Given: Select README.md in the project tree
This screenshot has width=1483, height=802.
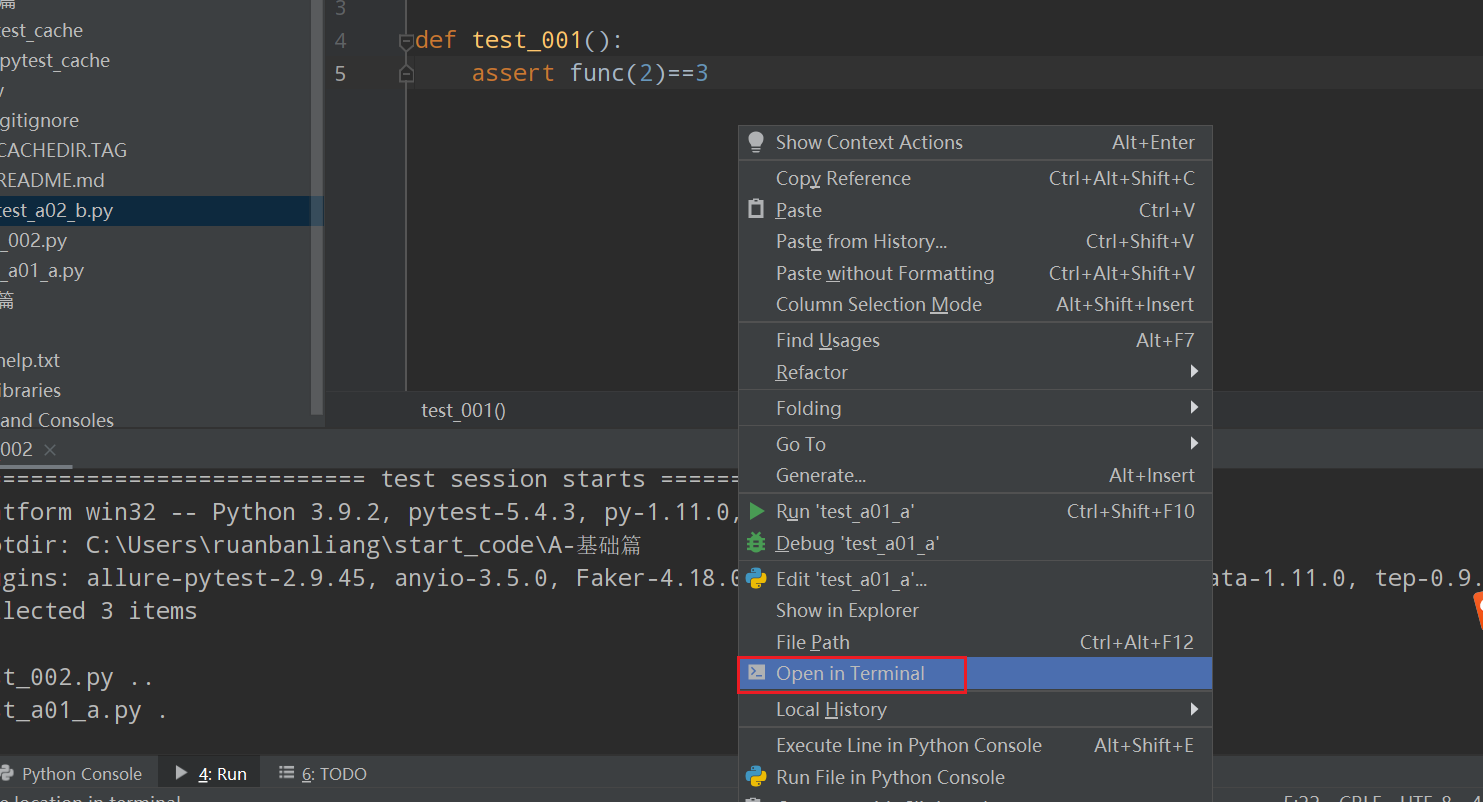Looking at the screenshot, I should tap(52, 180).
